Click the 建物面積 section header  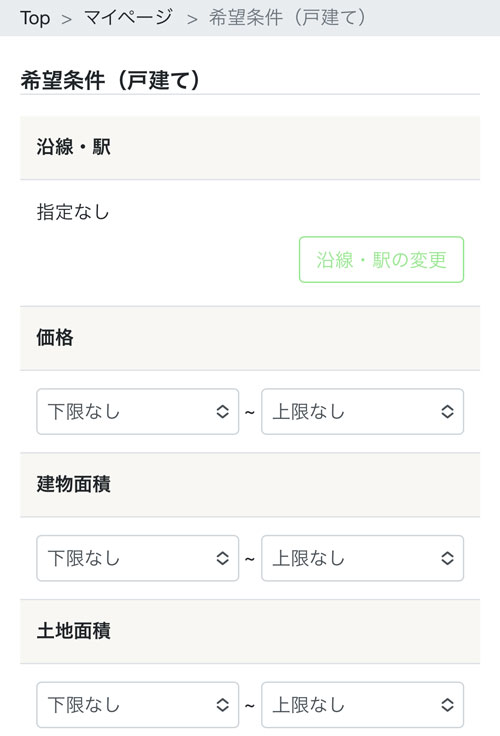[x=250, y=484]
